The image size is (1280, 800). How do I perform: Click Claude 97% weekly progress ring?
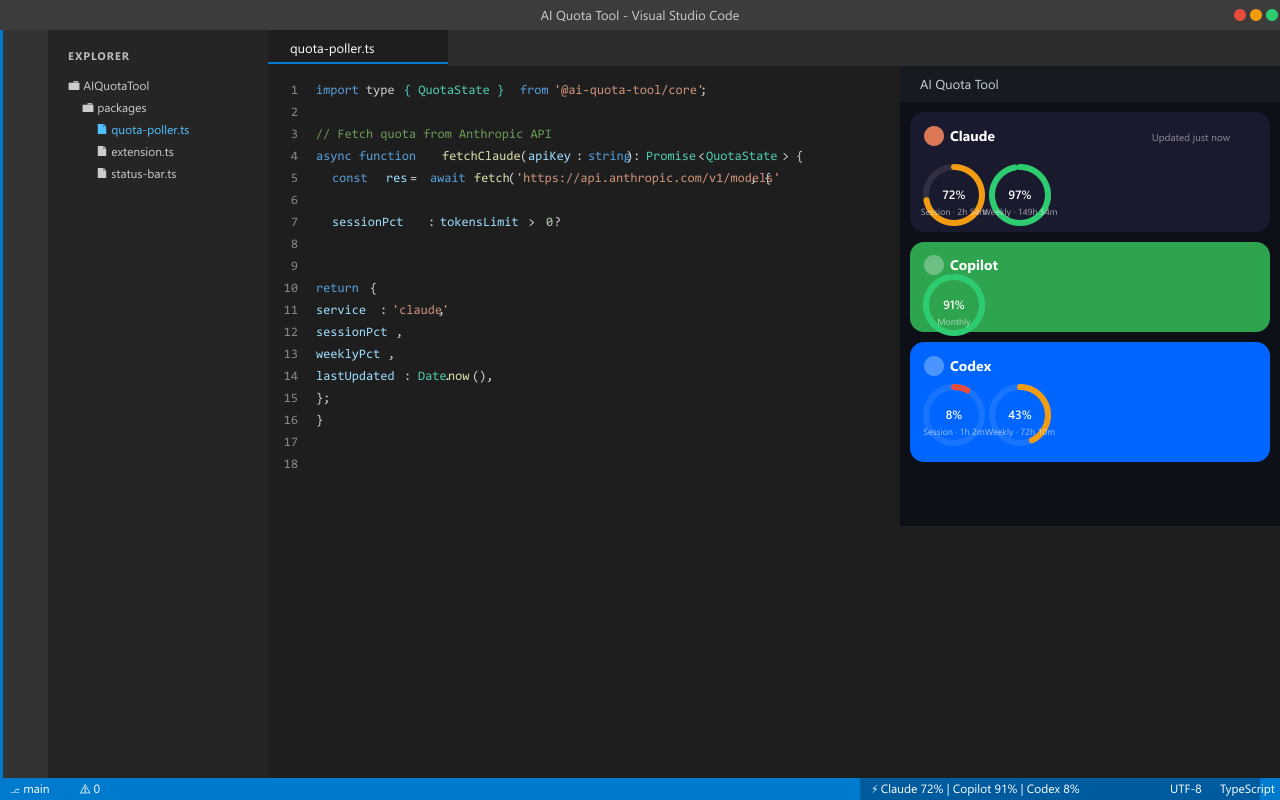point(1020,195)
